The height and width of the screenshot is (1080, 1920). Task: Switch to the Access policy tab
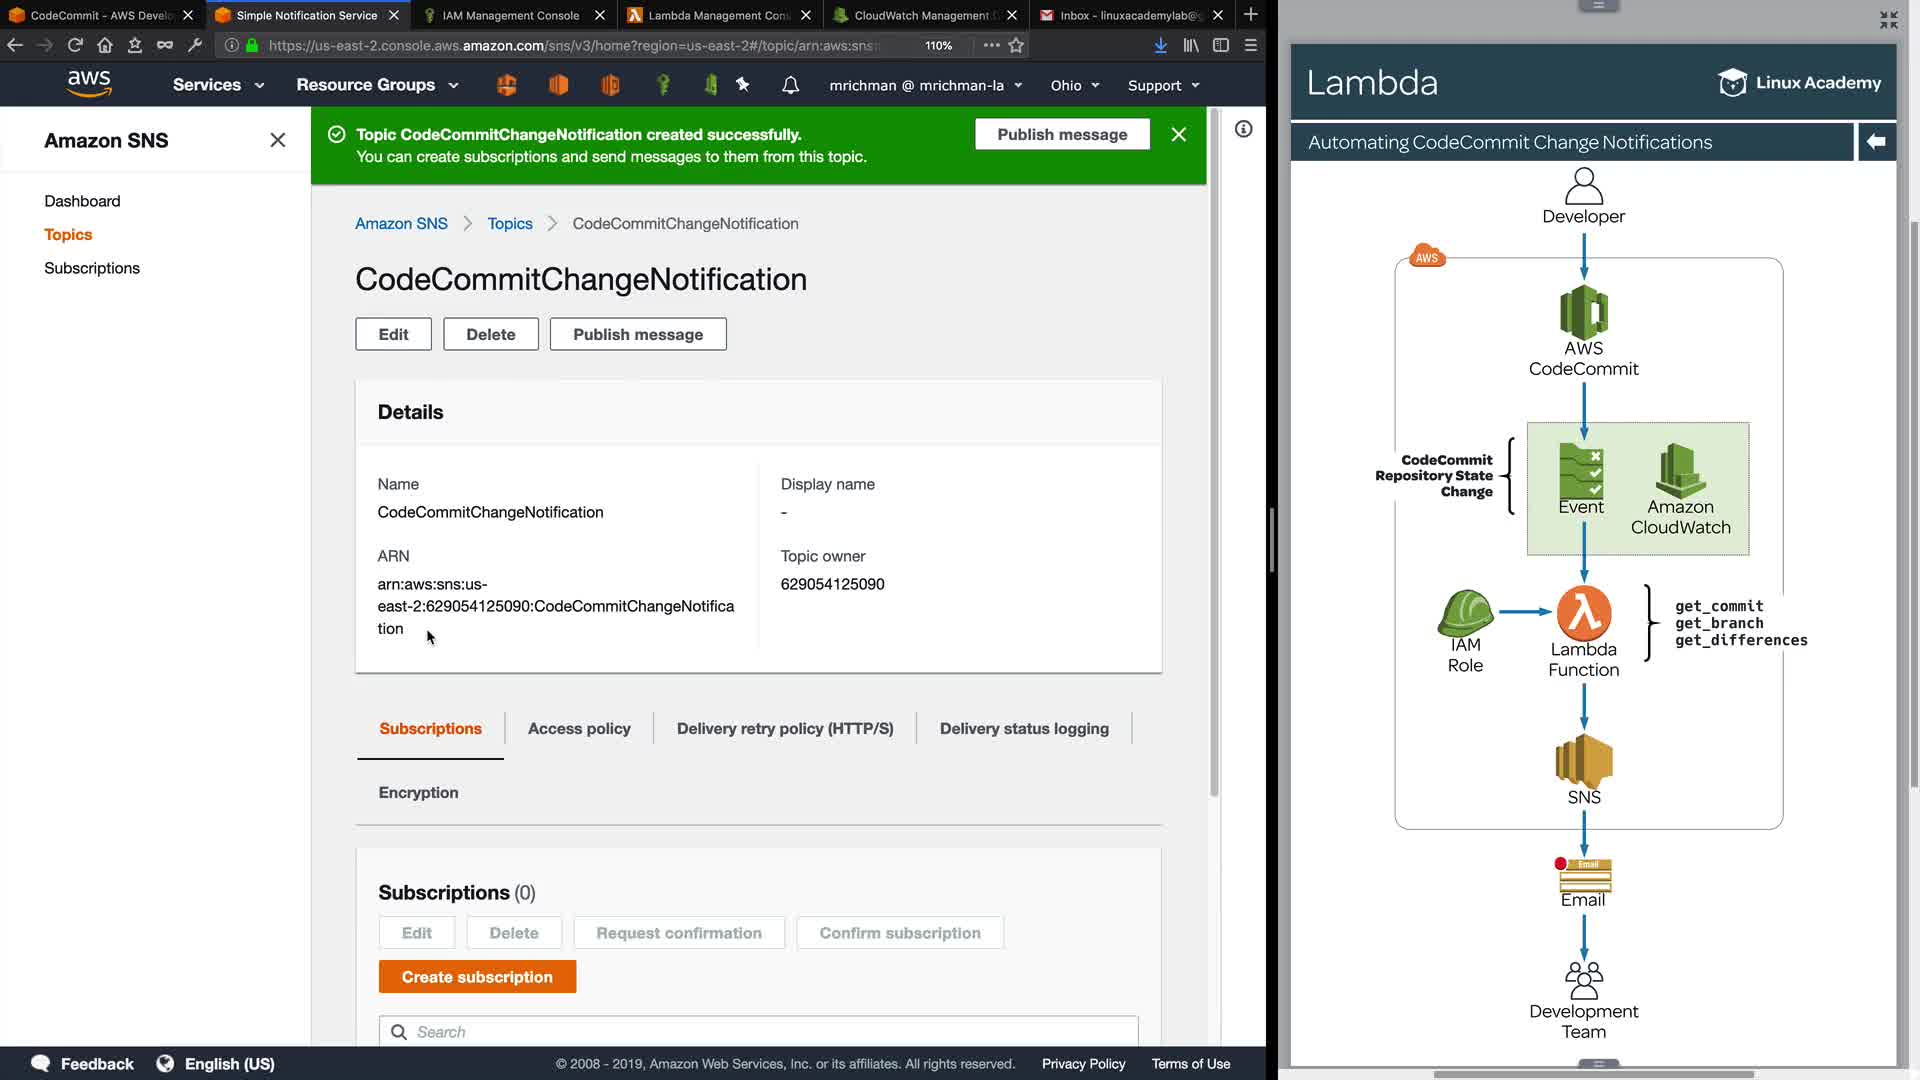coord(578,728)
